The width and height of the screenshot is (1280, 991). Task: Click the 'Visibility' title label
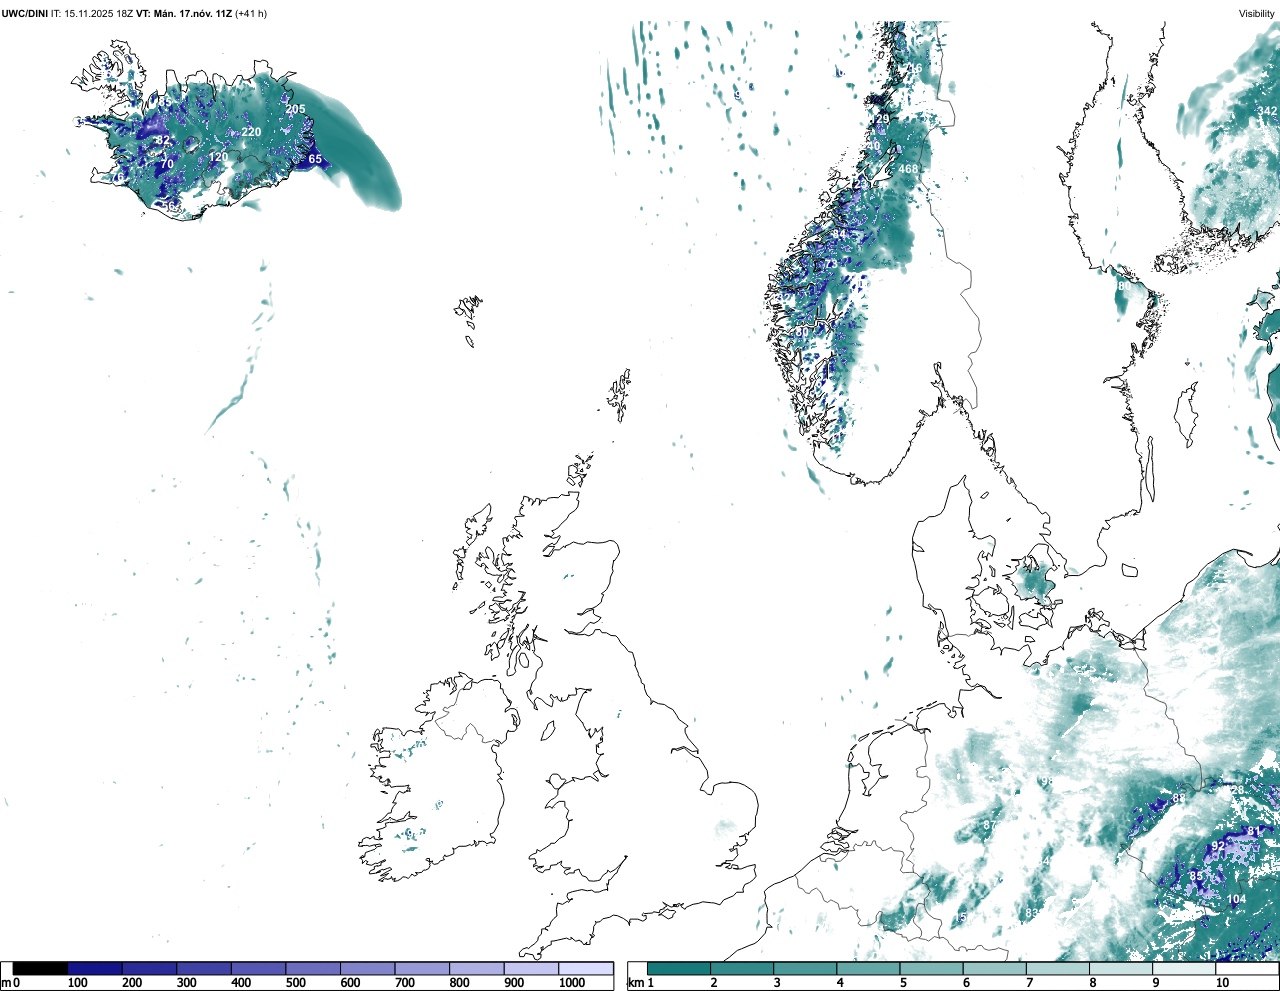[x=1257, y=13]
